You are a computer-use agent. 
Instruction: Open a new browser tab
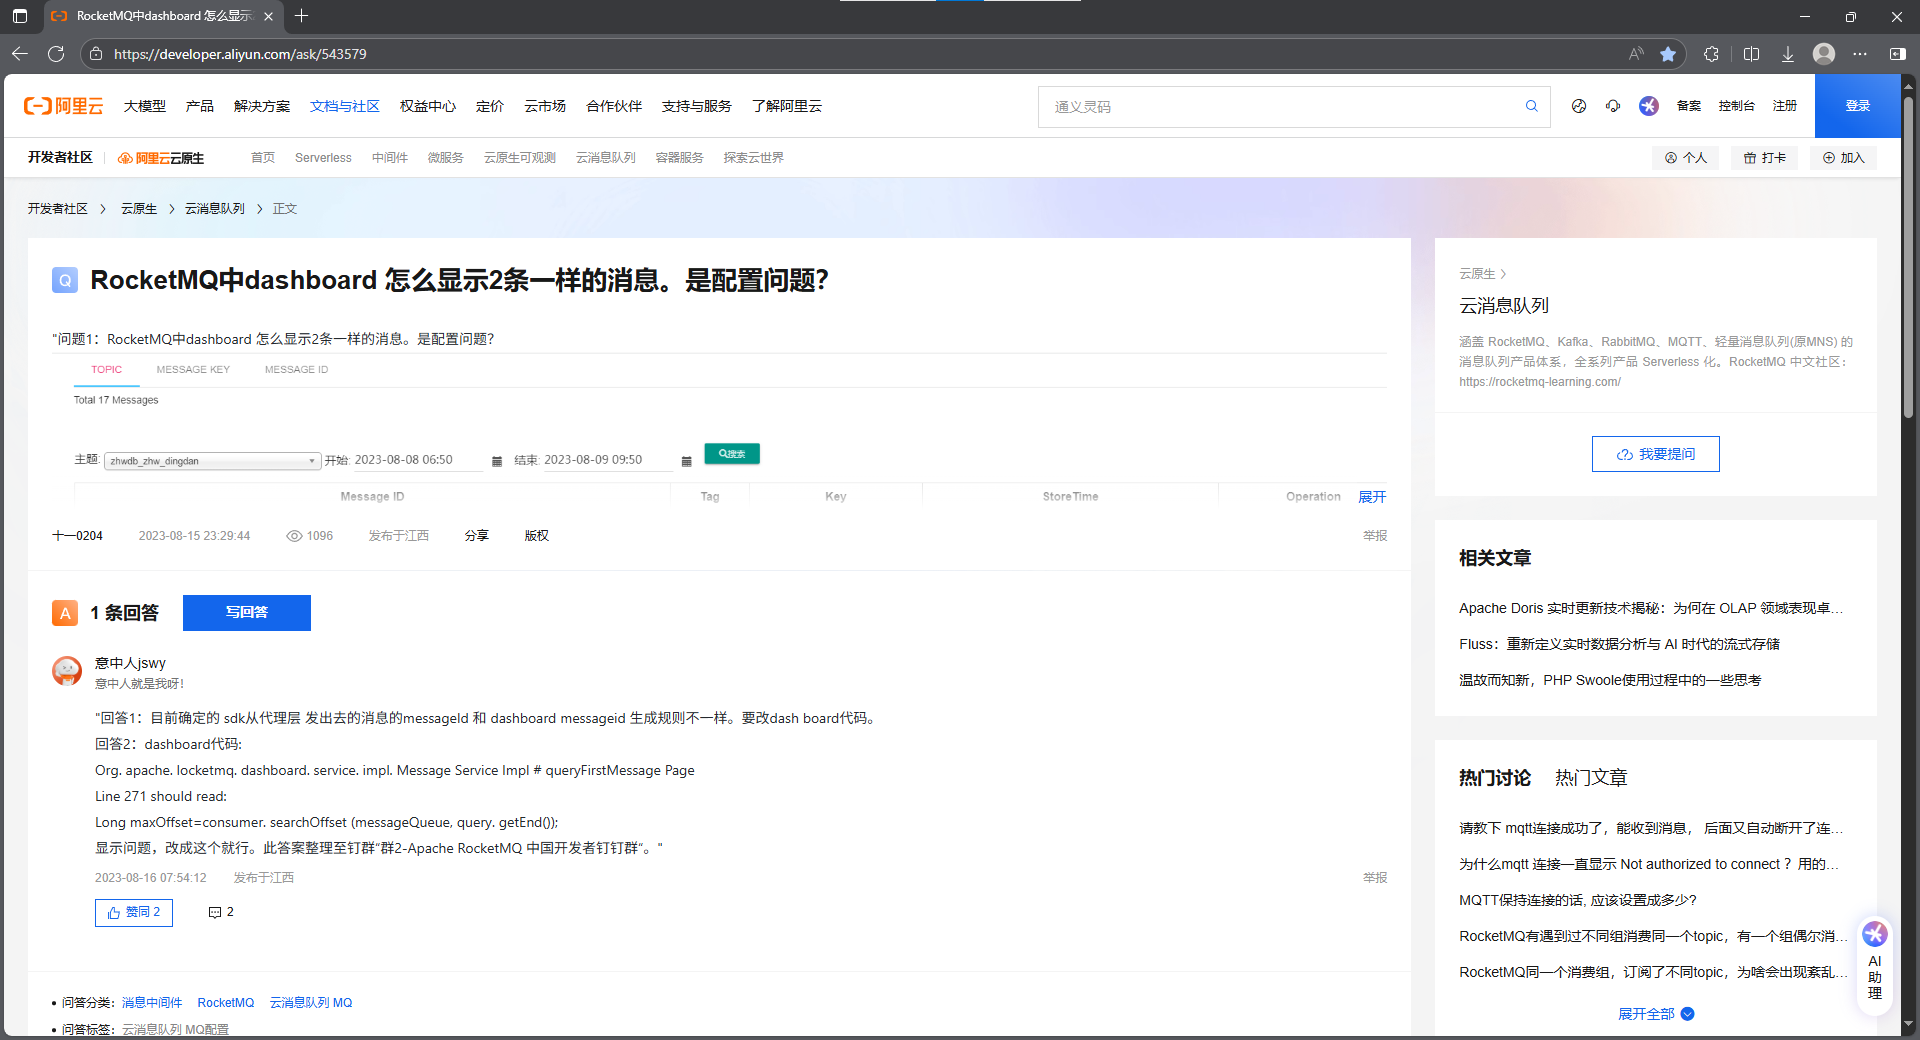click(302, 16)
